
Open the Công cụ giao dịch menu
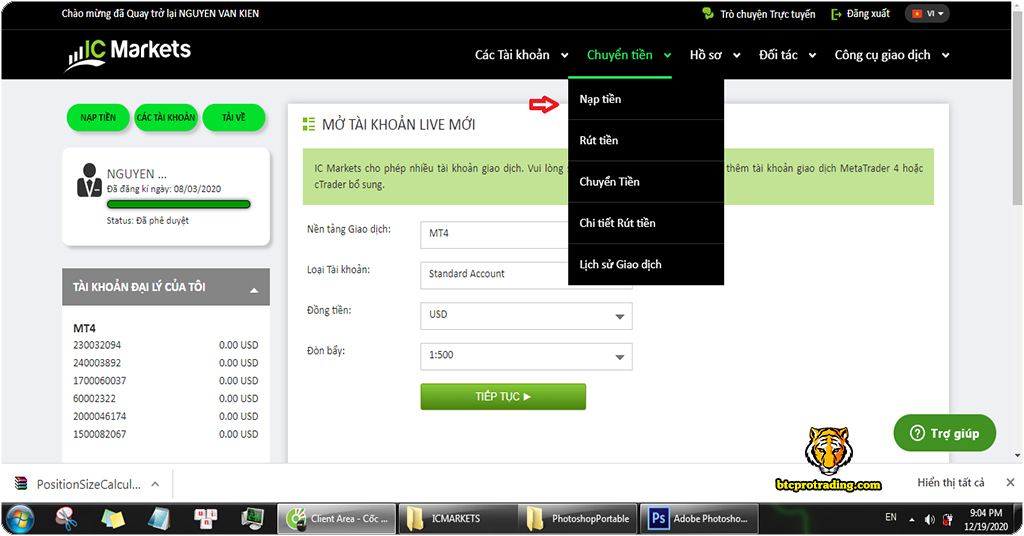pos(891,55)
